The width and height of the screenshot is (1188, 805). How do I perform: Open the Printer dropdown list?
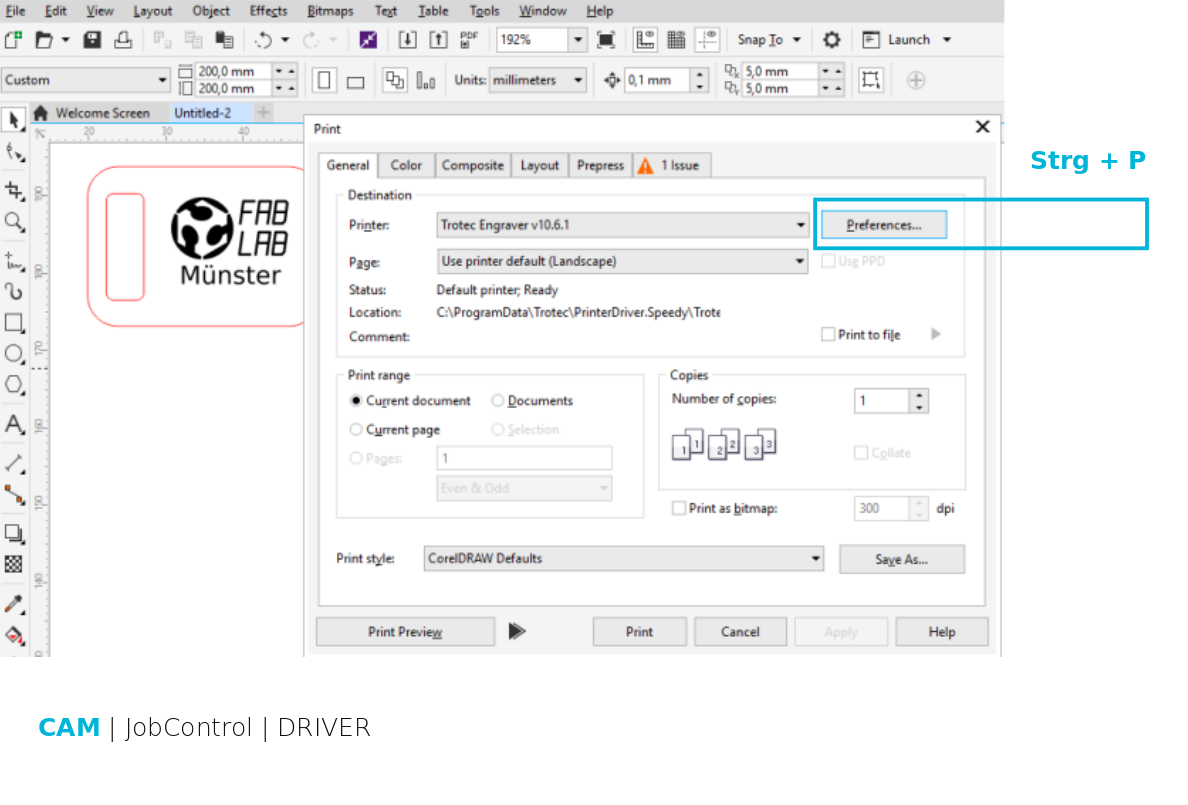coord(623,225)
